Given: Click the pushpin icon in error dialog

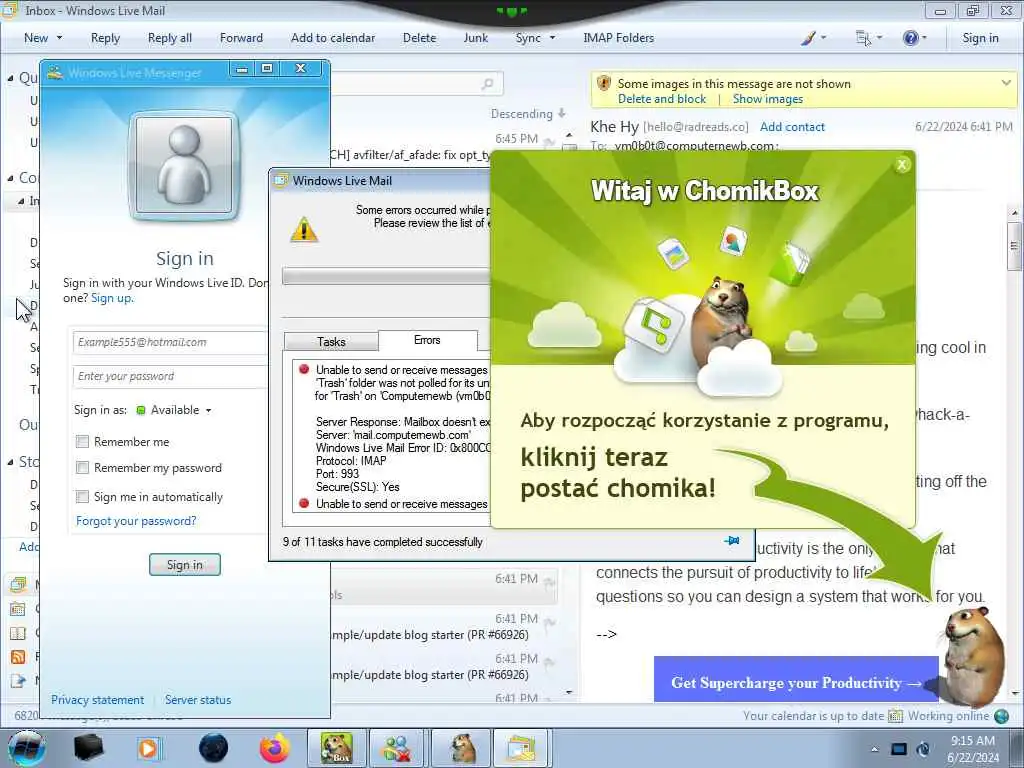Looking at the screenshot, I should tap(732, 541).
